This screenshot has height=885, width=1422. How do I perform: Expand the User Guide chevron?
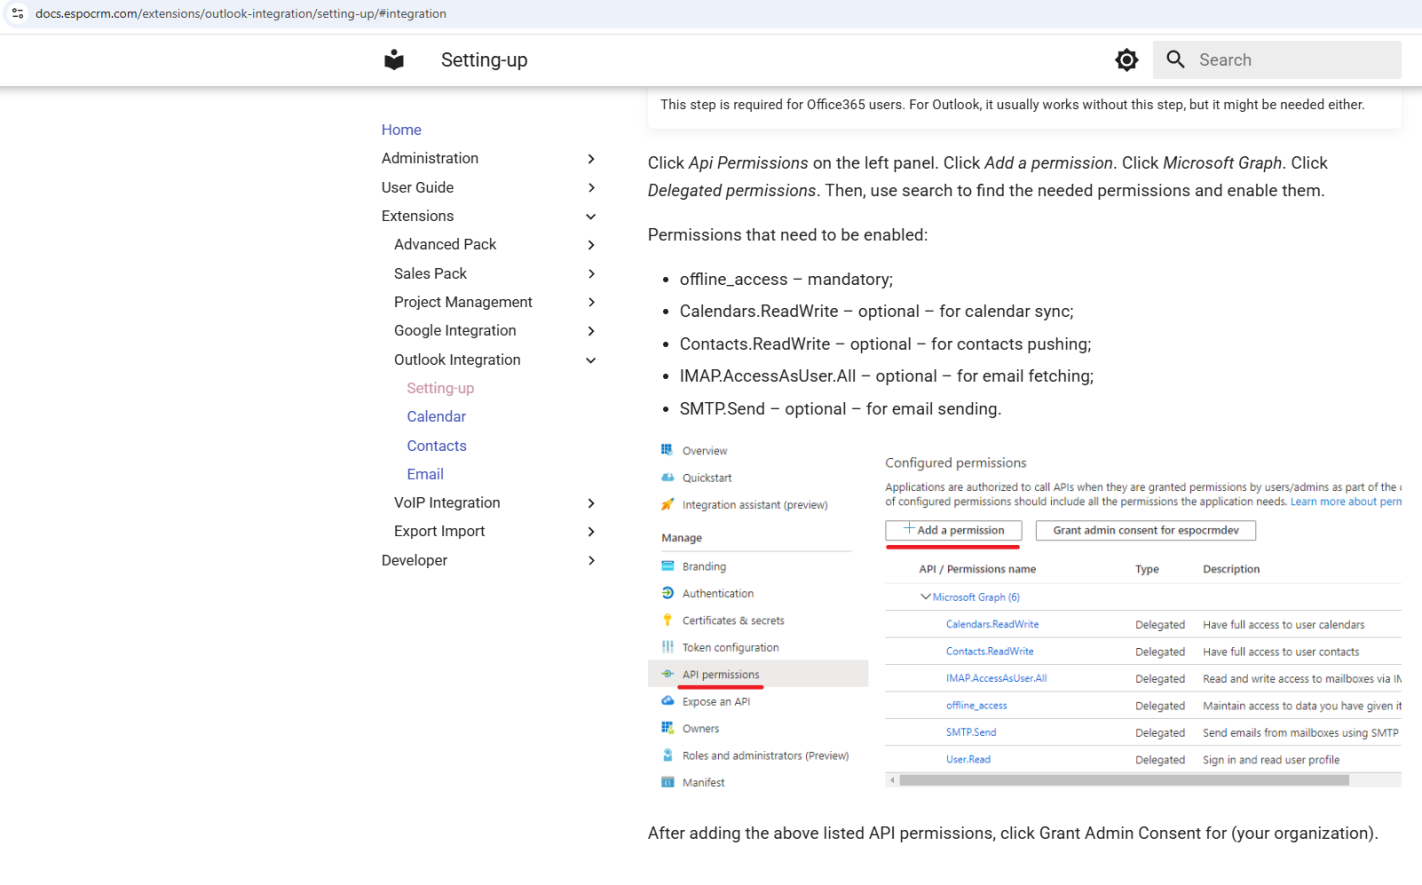(591, 188)
